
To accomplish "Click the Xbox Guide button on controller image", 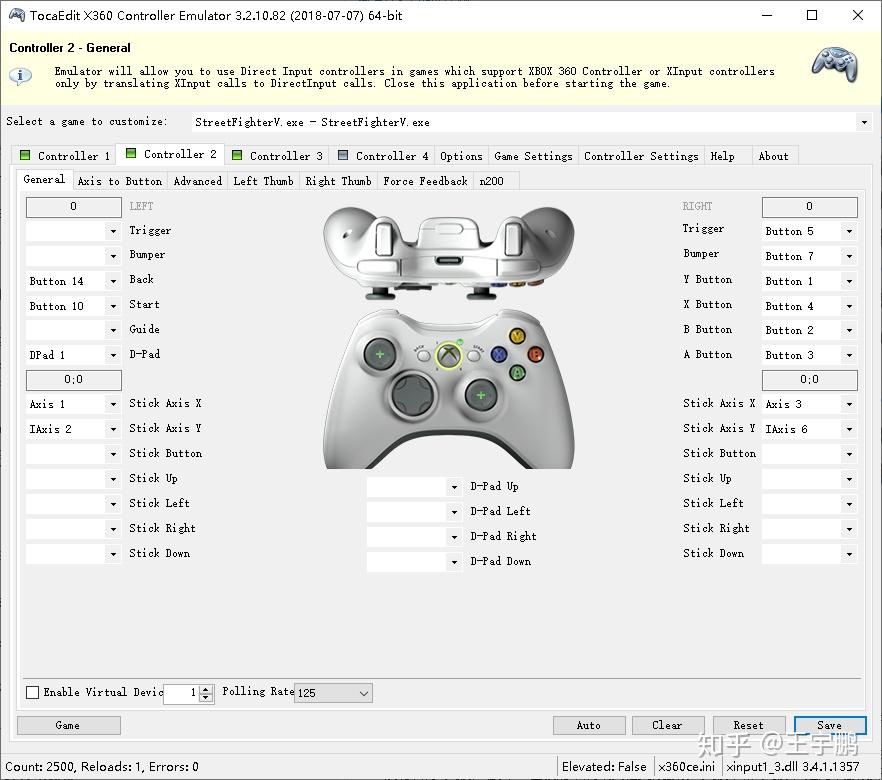I will pyautogui.click(x=448, y=355).
